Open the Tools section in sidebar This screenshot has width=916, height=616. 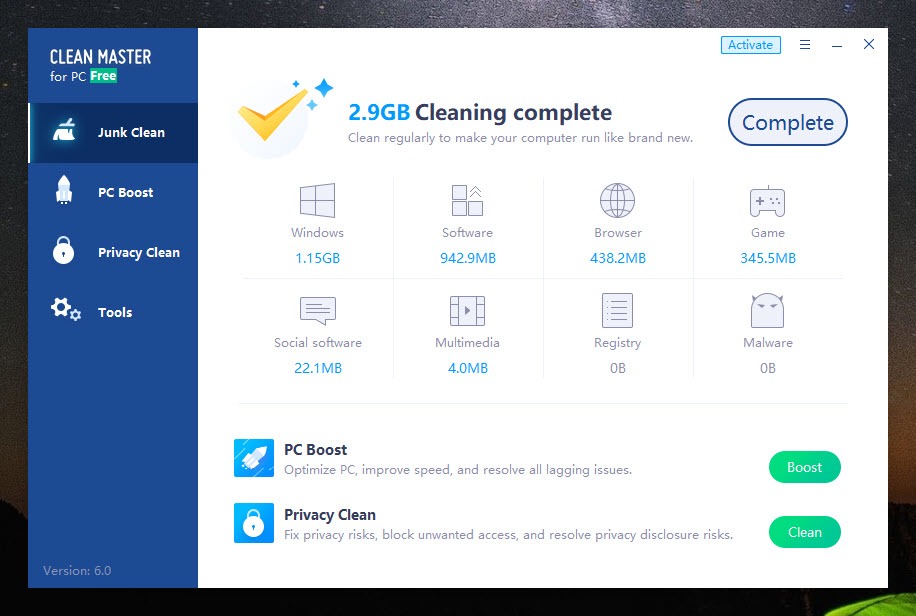(x=113, y=312)
